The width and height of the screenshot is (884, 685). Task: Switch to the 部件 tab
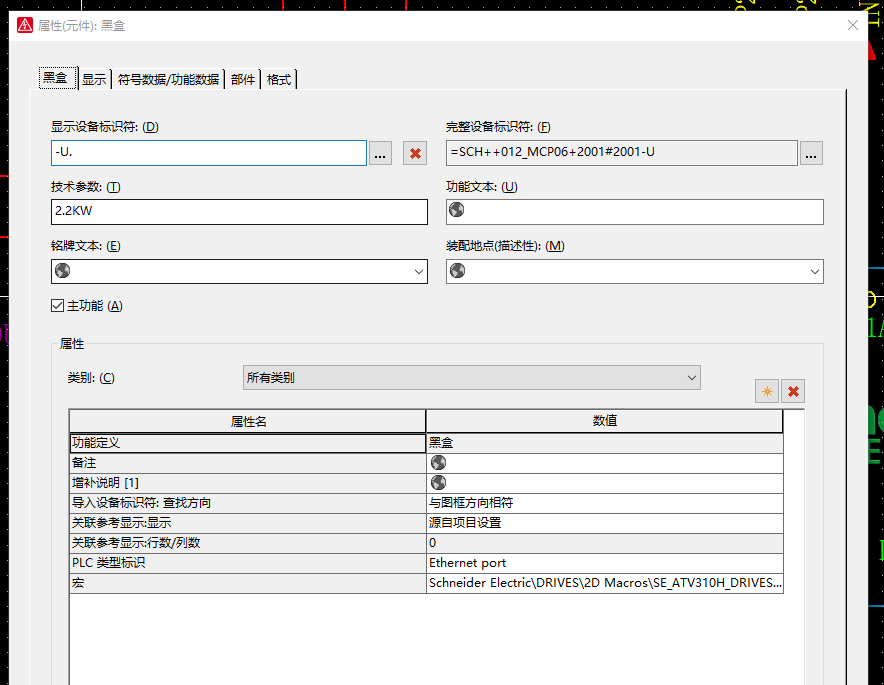(x=243, y=79)
